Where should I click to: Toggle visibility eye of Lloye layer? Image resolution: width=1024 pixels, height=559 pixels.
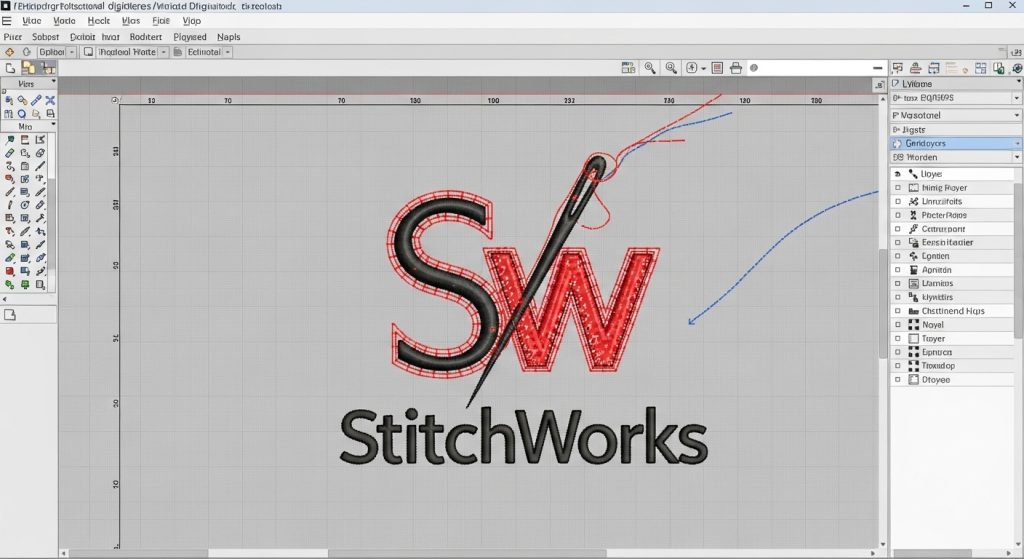click(898, 174)
